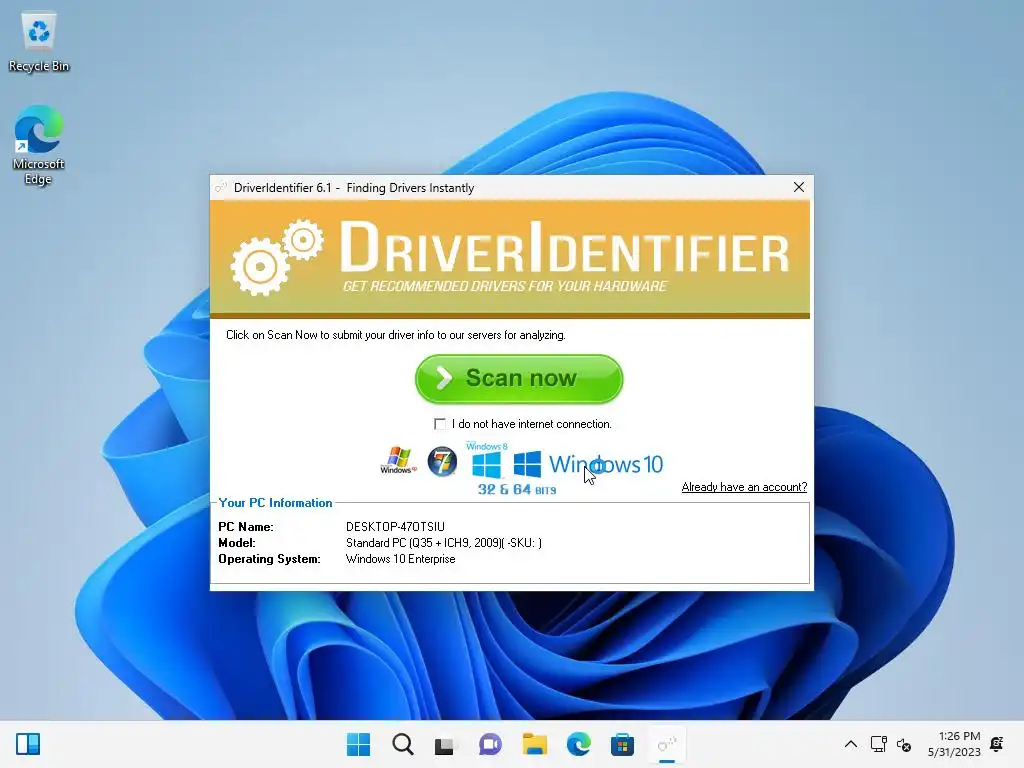Click the Windows 10 logo
Viewport: 1024px width, 768px height.
588,464
